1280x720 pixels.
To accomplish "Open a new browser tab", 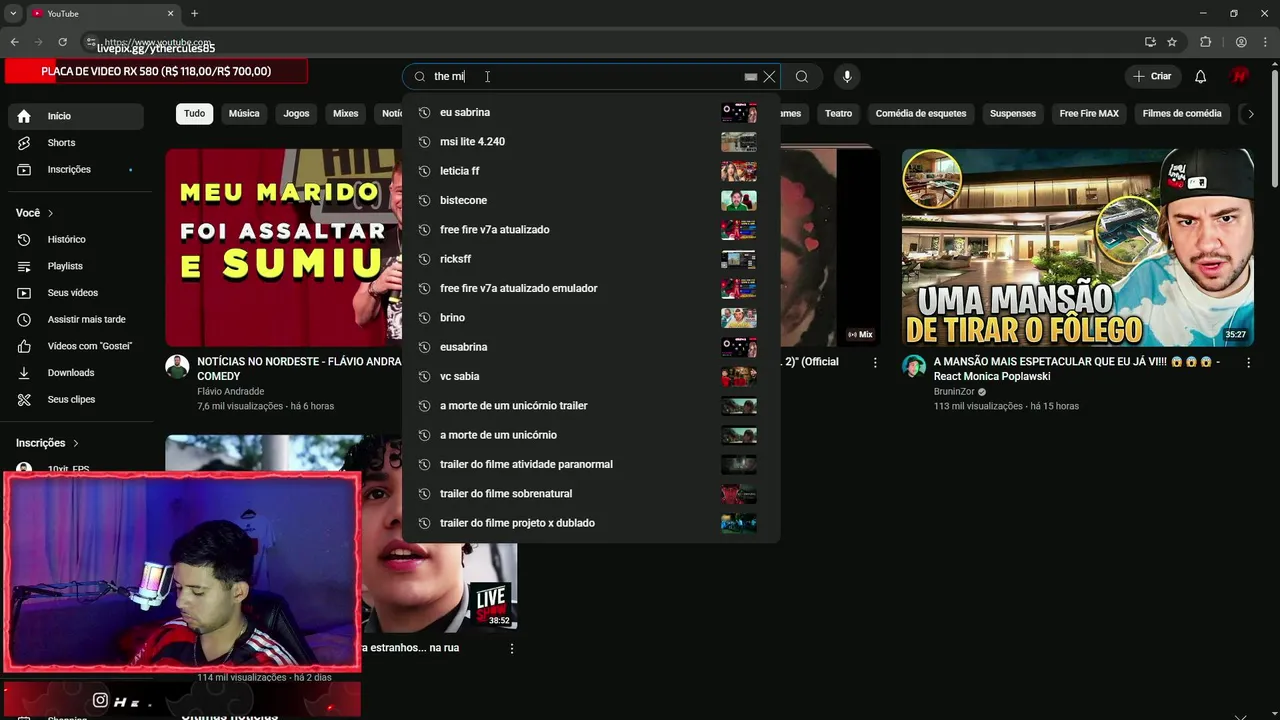I will pyautogui.click(x=194, y=13).
